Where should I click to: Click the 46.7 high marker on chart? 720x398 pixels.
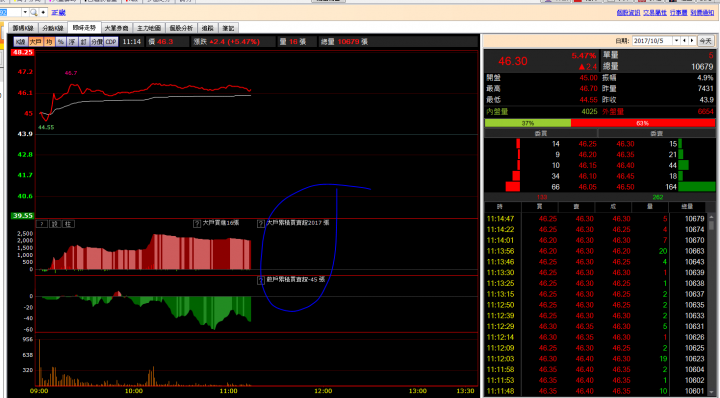[x=71, y=73]
